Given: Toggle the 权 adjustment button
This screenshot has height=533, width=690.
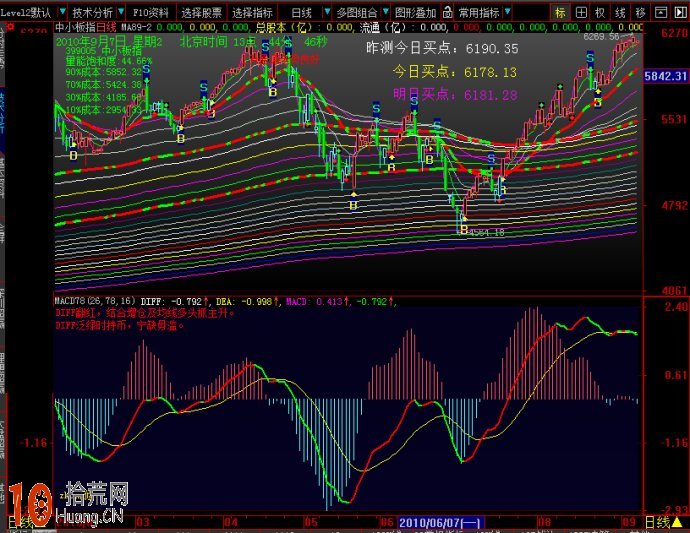Looking at the screenshot, I should point(600,12).
